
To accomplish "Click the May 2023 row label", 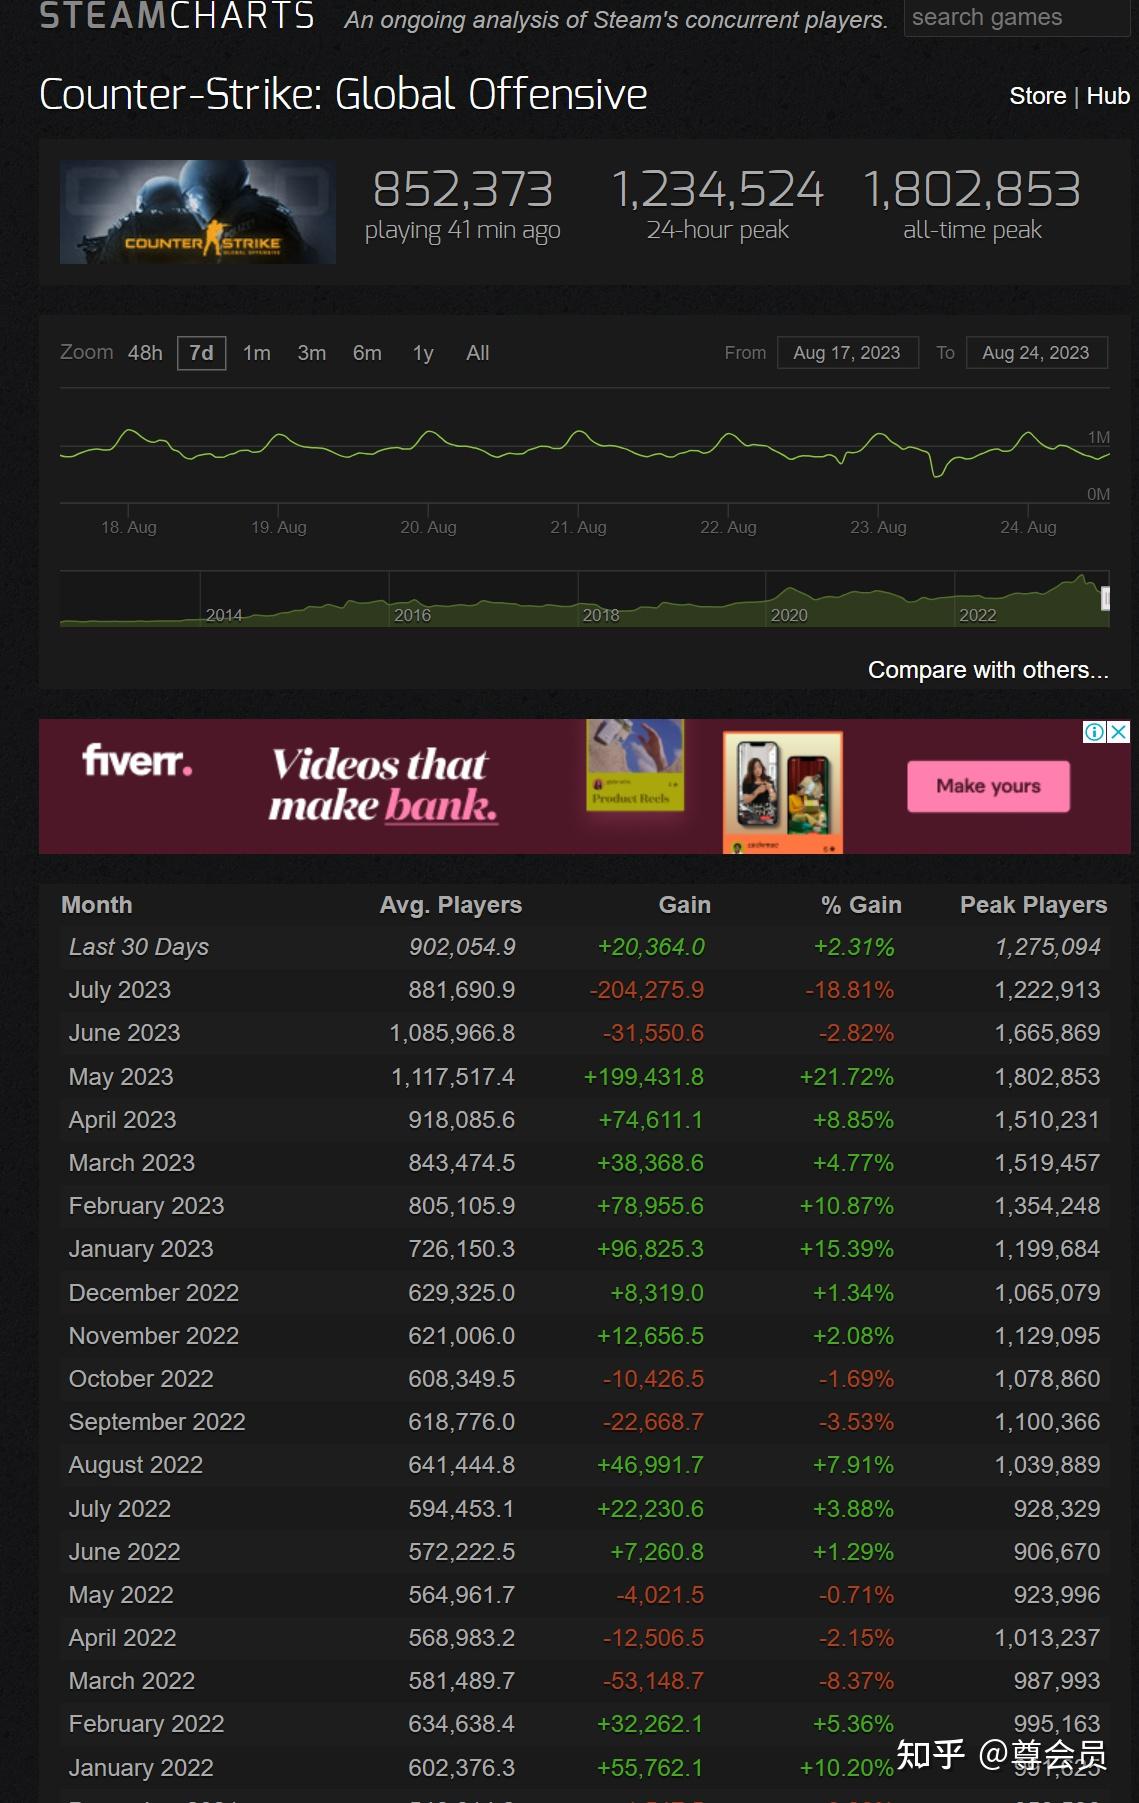I will pos(121,1077).
